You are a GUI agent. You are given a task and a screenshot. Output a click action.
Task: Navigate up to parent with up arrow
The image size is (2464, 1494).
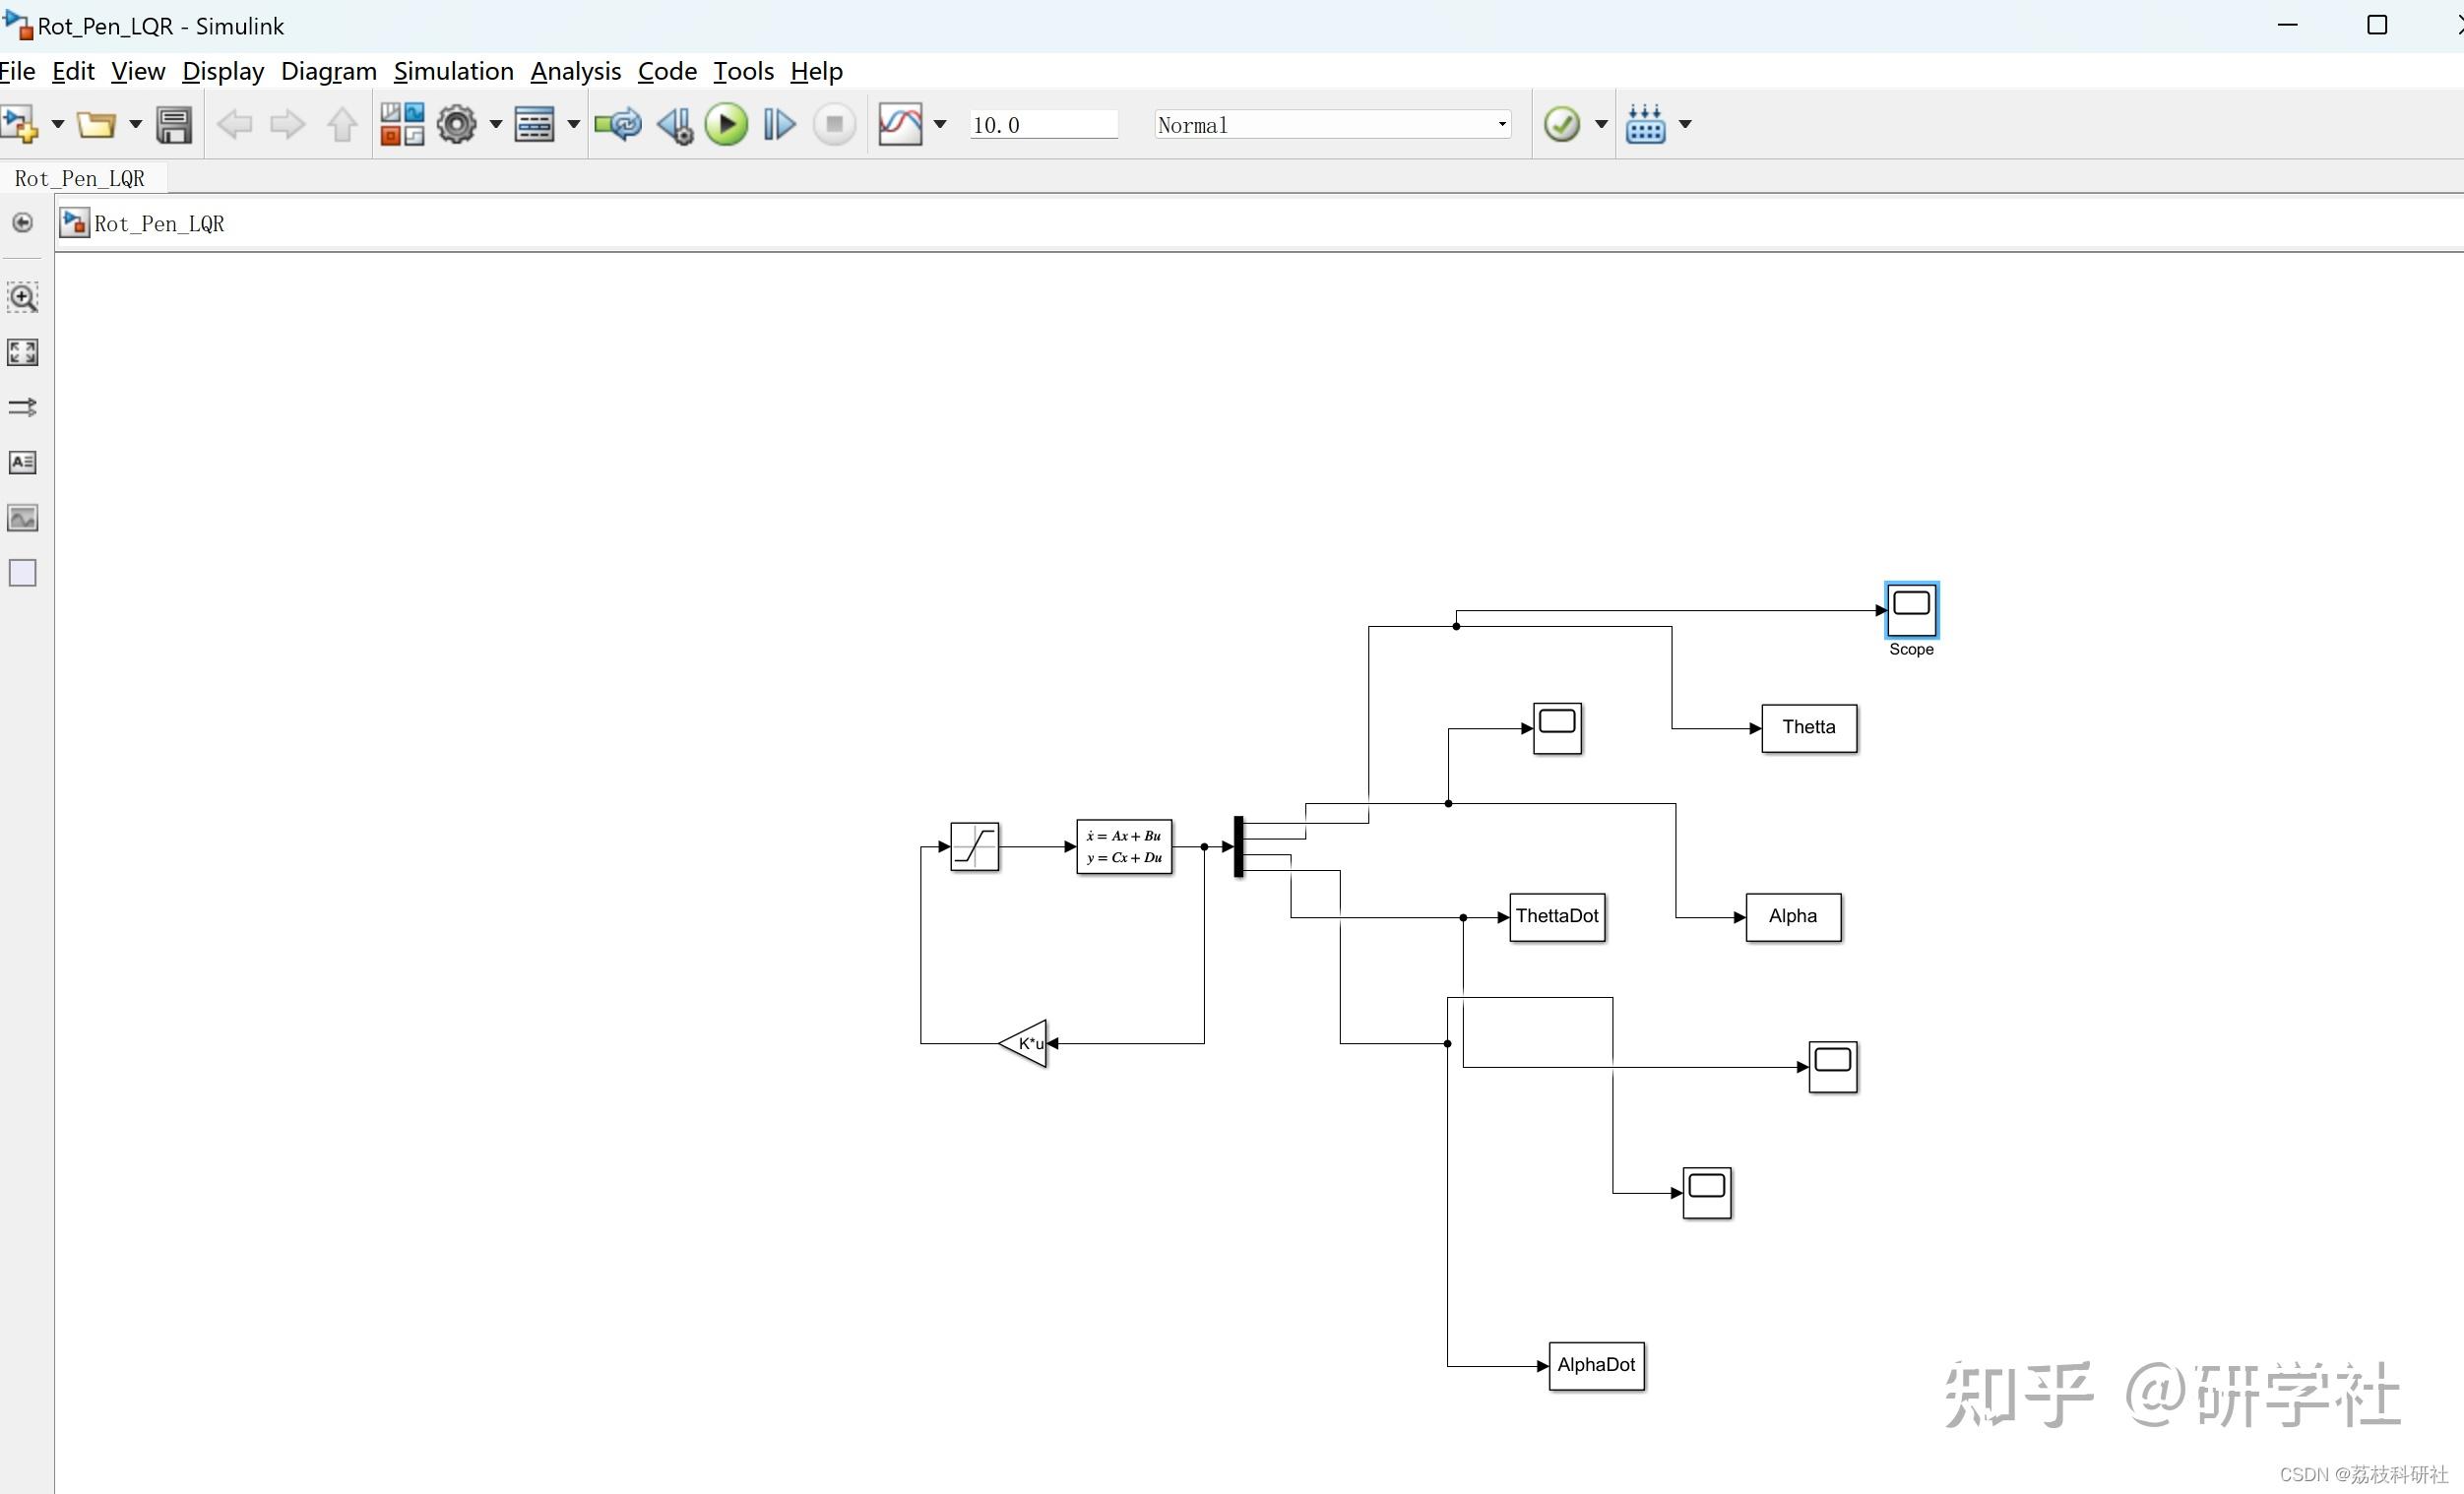pos(341,124)
